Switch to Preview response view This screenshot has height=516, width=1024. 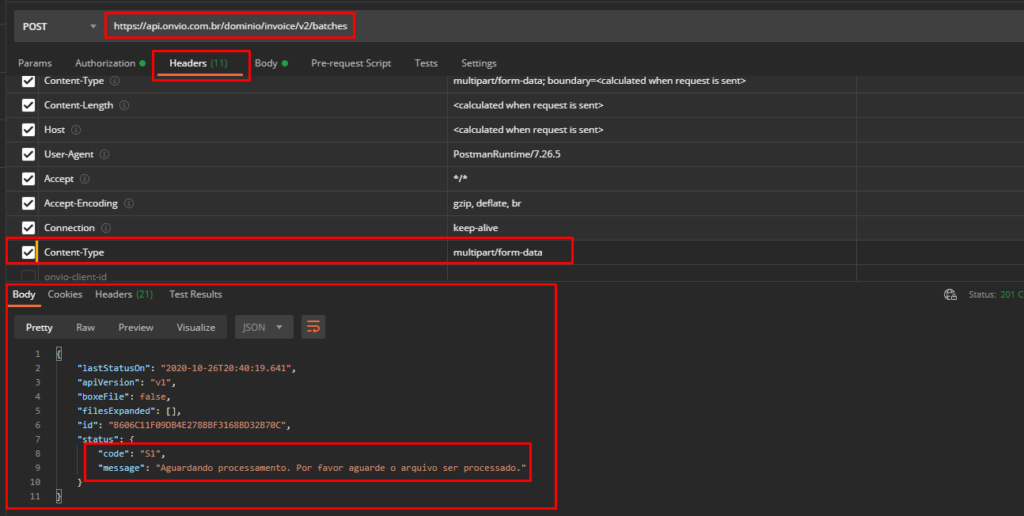(136, 327)
